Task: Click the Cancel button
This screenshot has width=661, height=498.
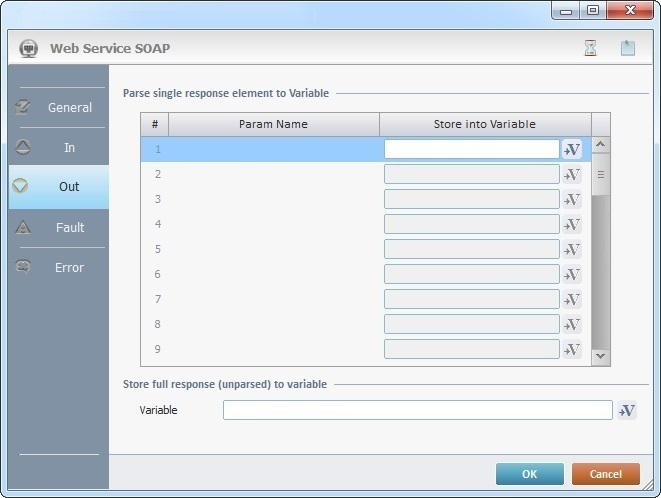Action: click(605, 474)
